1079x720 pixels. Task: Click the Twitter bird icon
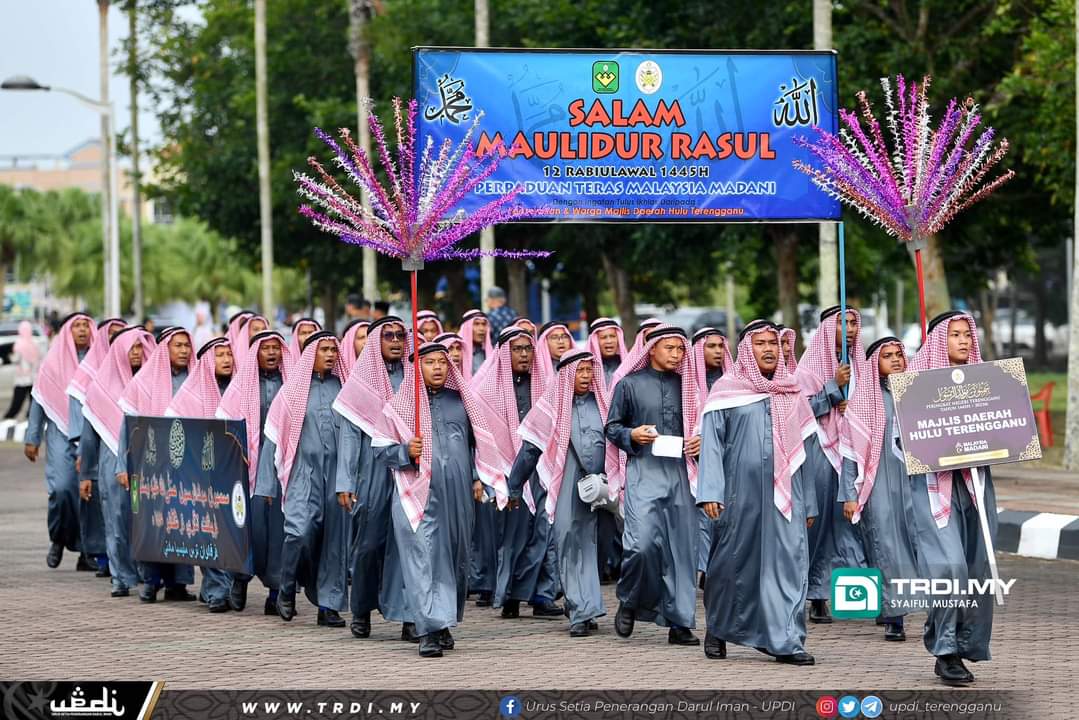tap(849, 706)
